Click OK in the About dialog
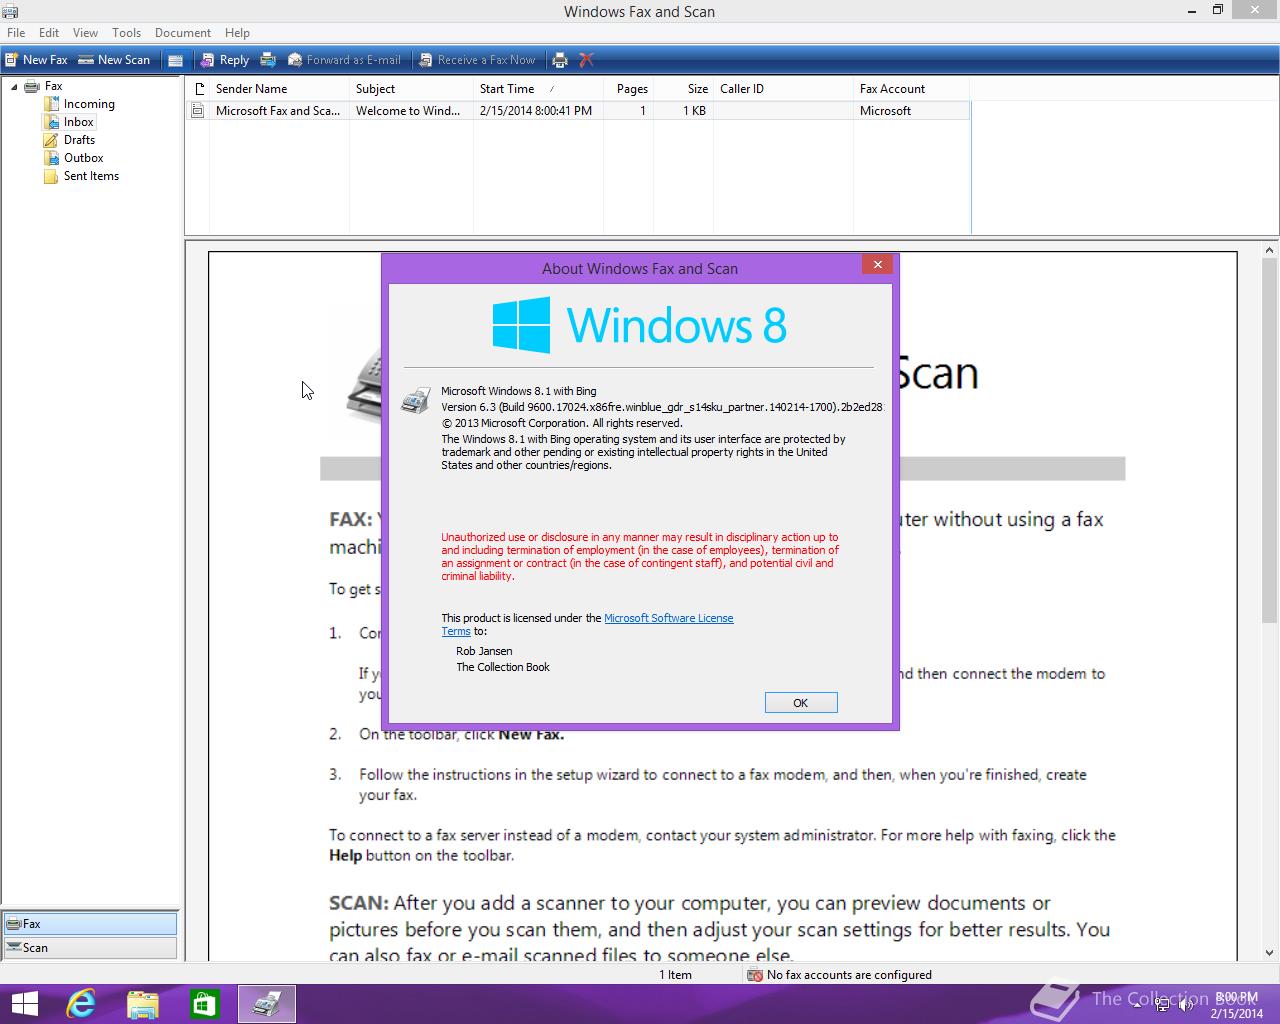 click(x=801, y=703)
